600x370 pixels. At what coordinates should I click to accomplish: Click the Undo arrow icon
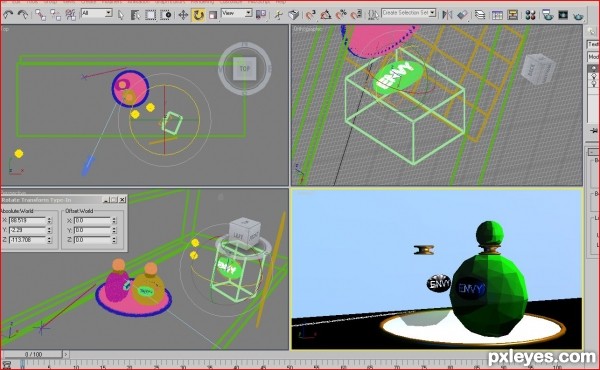tap(8, 15)
